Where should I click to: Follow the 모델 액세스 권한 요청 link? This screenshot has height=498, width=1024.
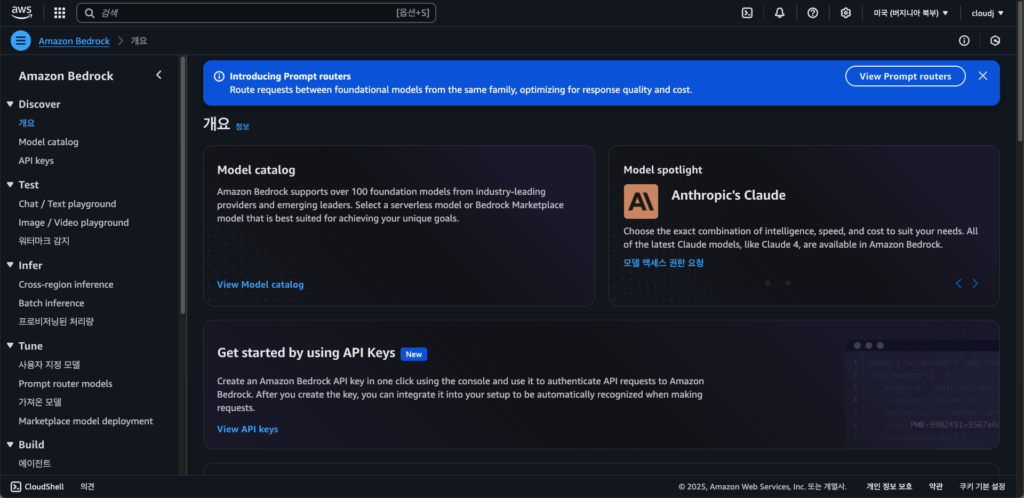[x=664, y=262]
